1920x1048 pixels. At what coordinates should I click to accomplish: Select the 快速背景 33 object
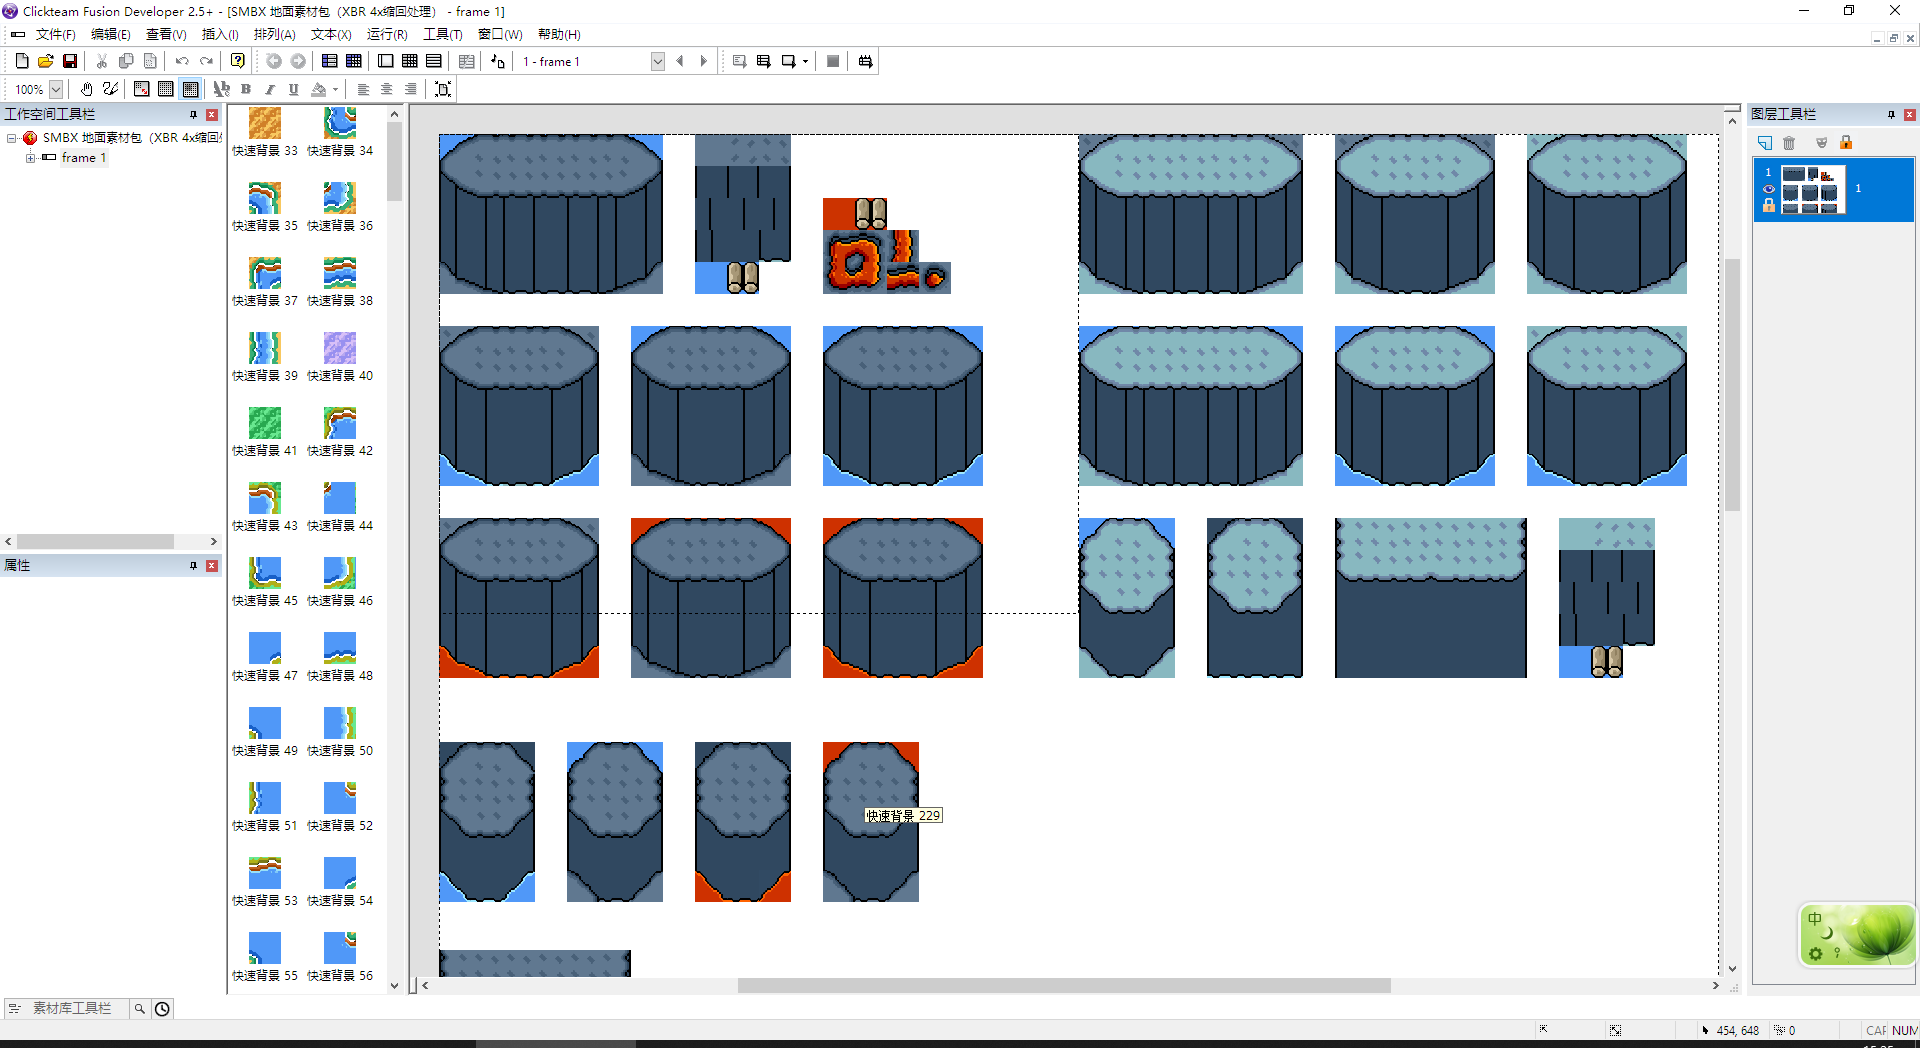tap(265, 132)
